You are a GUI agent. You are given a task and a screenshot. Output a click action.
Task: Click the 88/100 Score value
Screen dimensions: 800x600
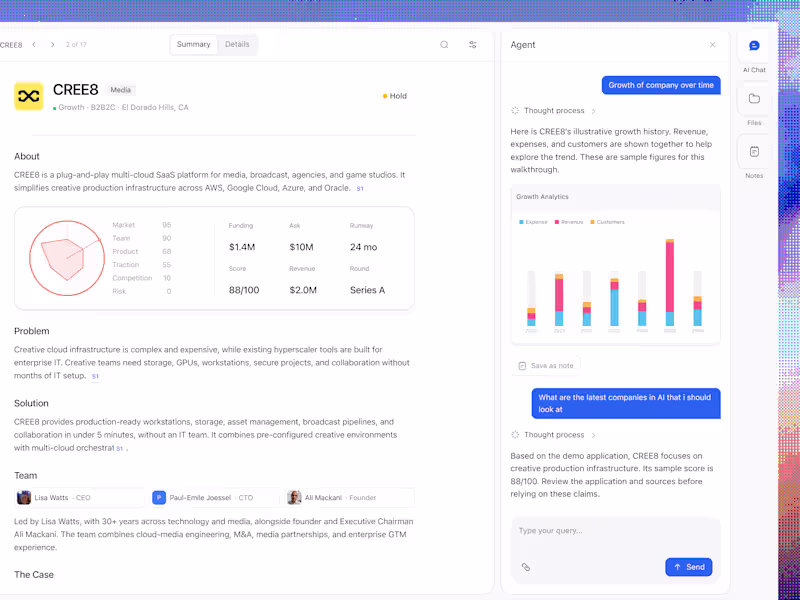tap(244, 290)
